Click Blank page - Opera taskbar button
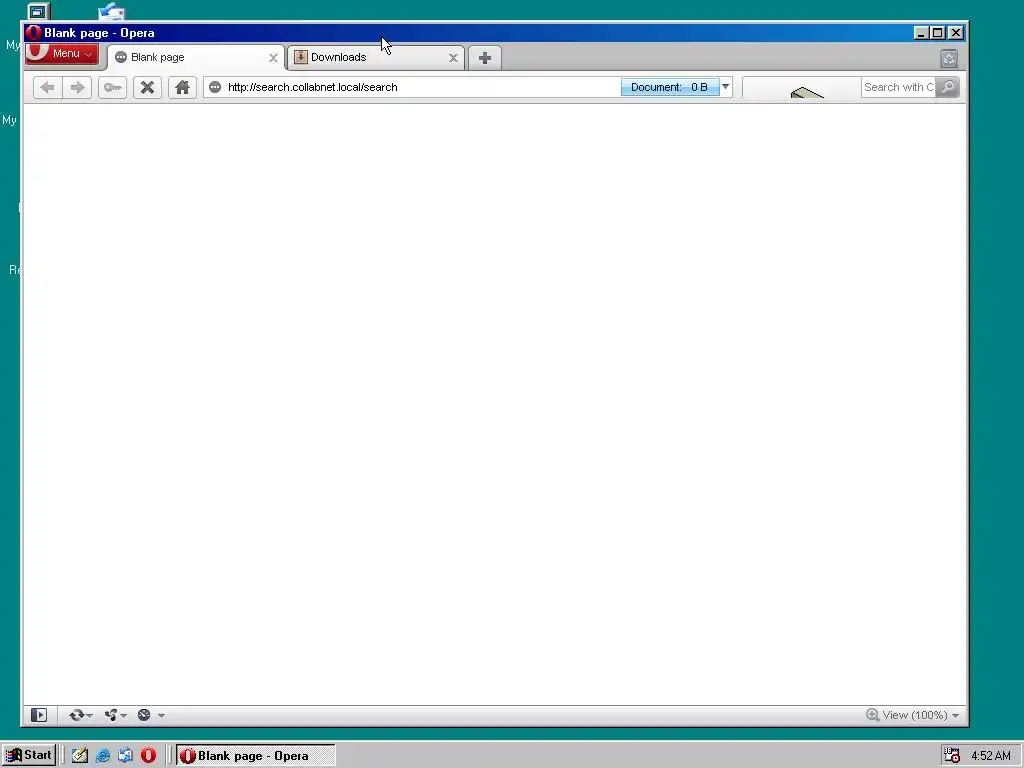Image resolution: width=1024 pixels, height=768 pixels. point(256,756)
